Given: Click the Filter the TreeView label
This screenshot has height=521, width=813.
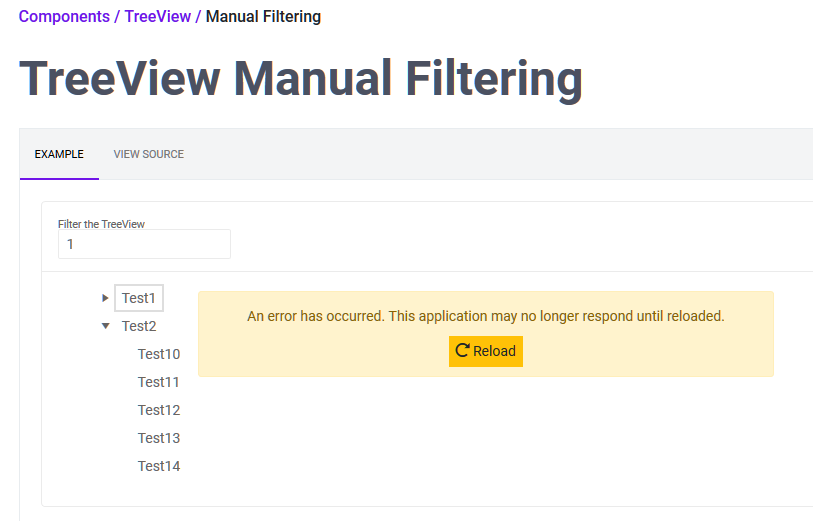Looking at the screenshot, I should point(101,224).
